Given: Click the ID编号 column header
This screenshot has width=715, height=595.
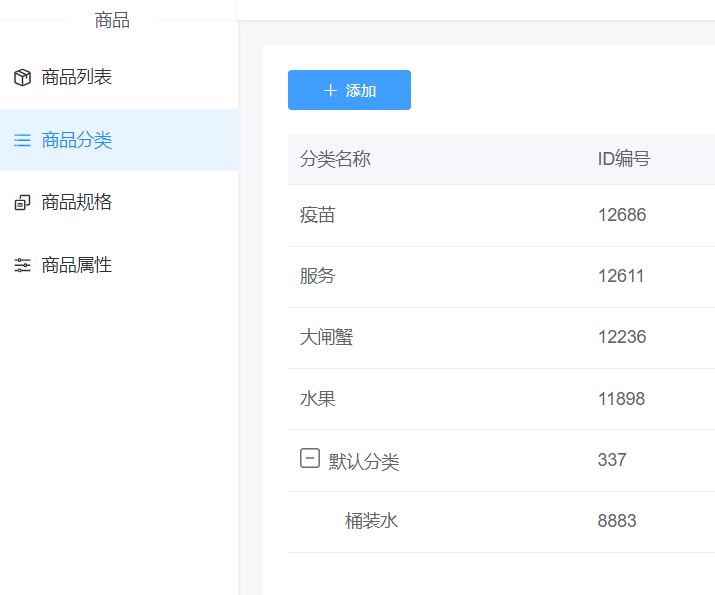Looking at the screenshot, I should click(x=624, y=159).
